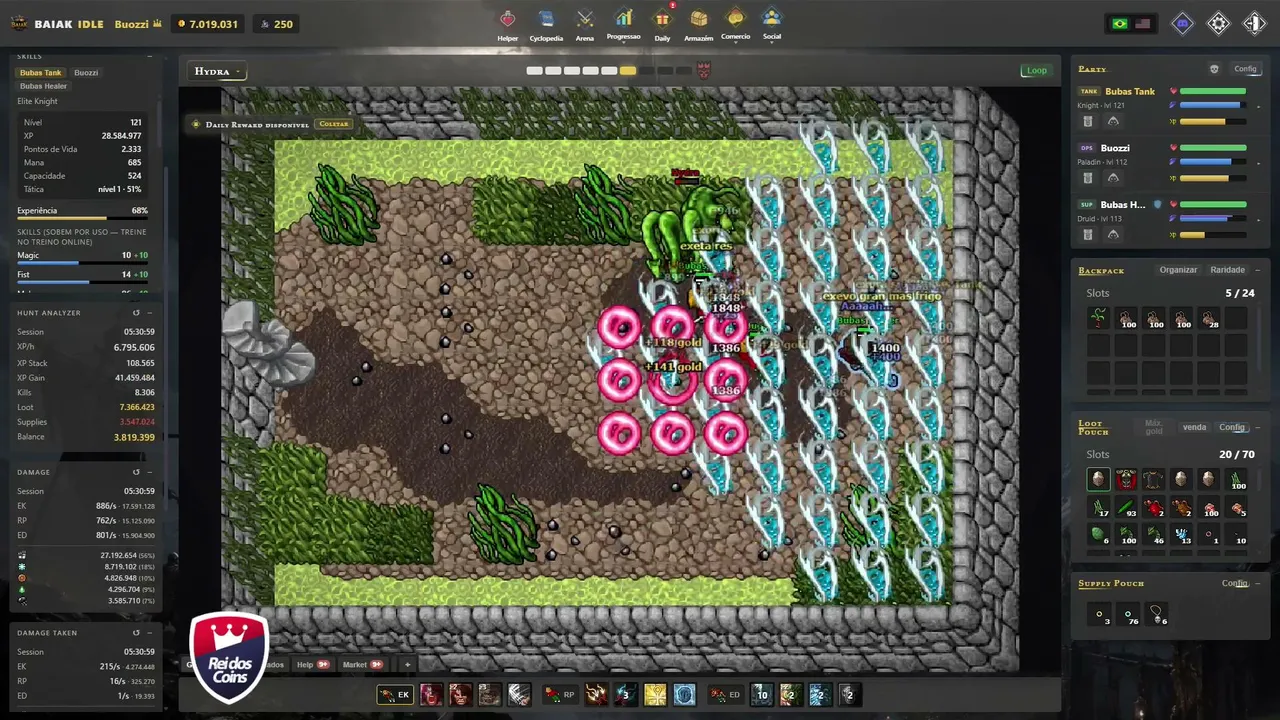This screenshot has height=720, width=1280.
Task: Open the Market chat tab
Action: coord(363,664)
